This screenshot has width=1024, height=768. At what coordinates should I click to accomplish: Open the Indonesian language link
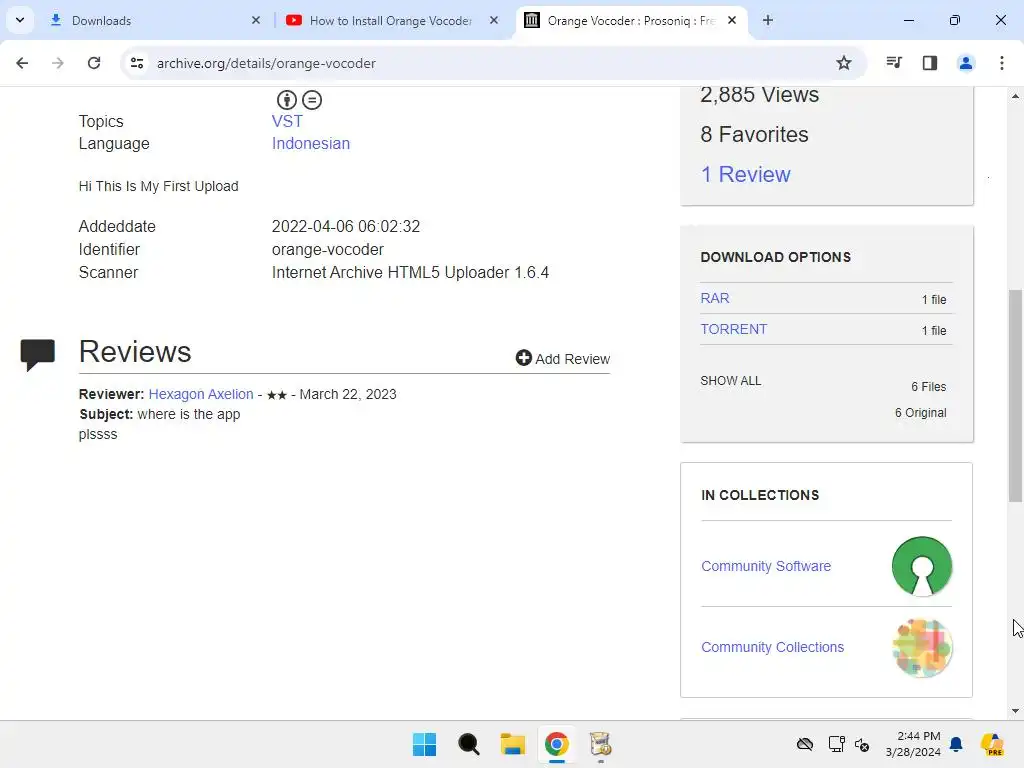(x=311, y=144)
